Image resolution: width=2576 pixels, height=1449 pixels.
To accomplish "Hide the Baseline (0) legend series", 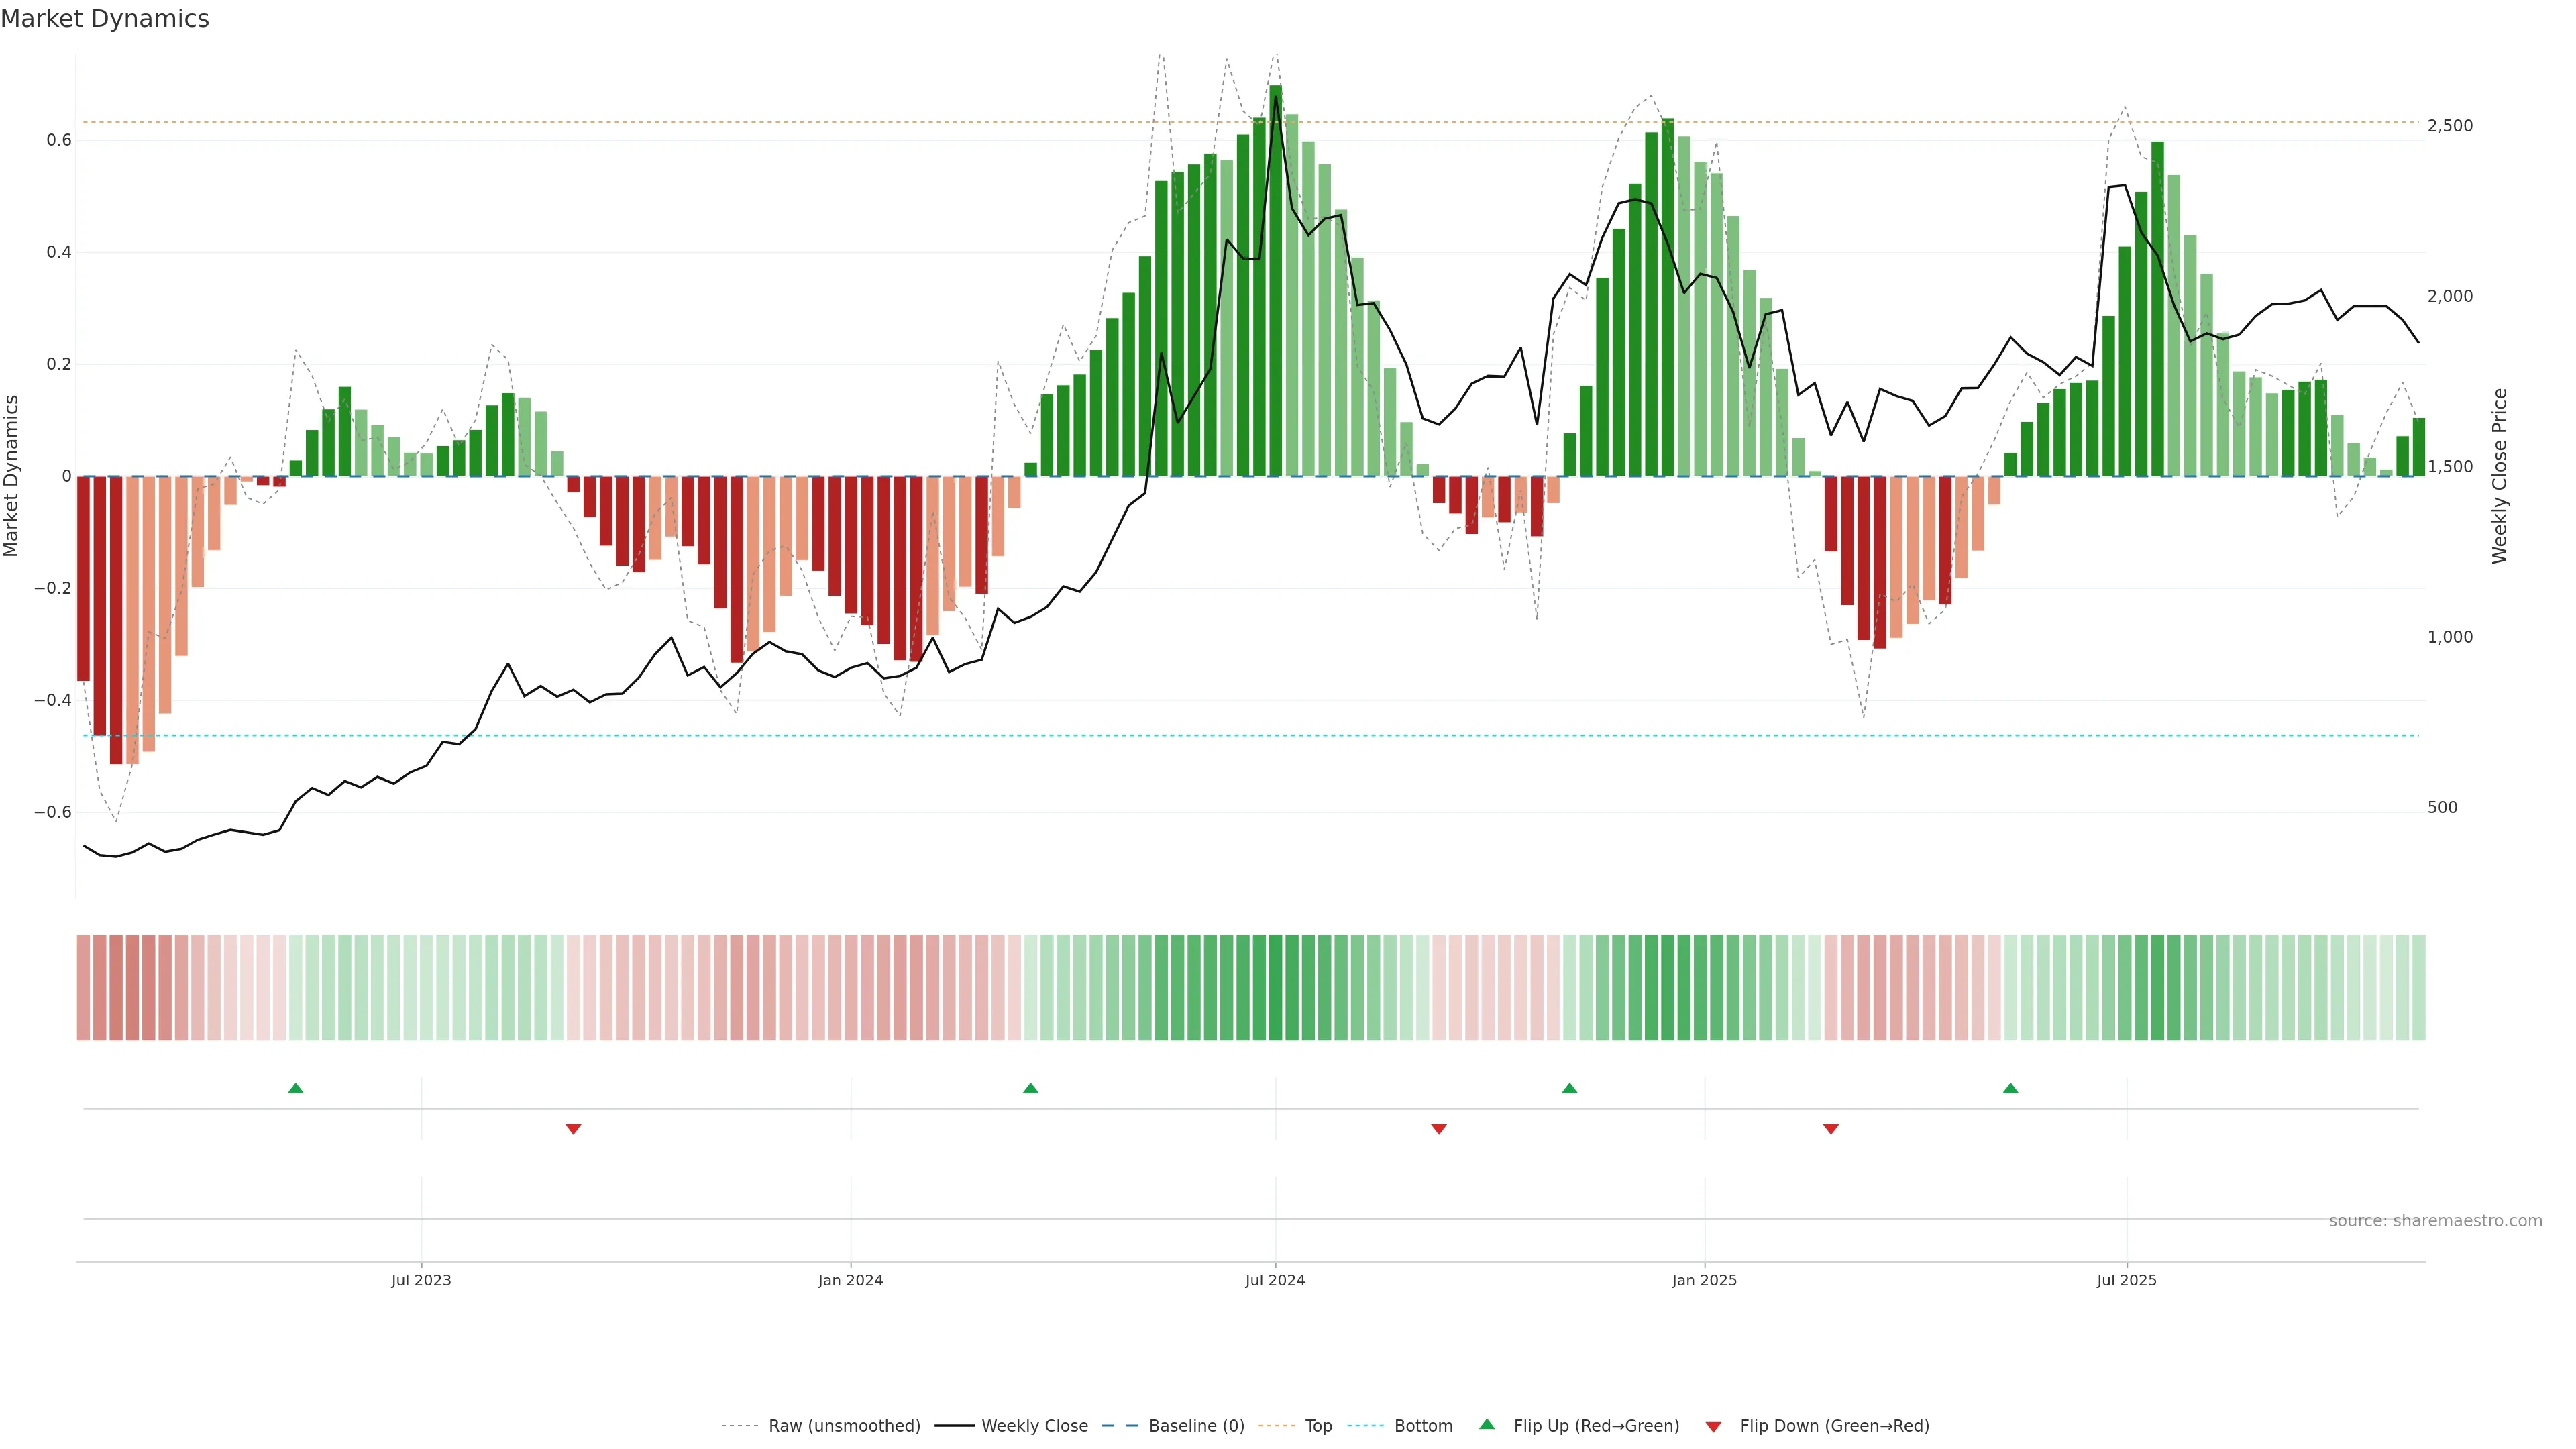I will click(x=1196, y=1426).
